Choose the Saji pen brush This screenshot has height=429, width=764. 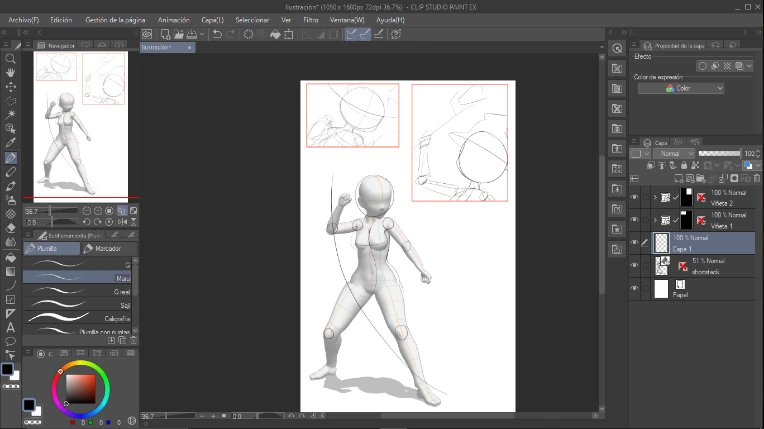click(x=77, y=305)
